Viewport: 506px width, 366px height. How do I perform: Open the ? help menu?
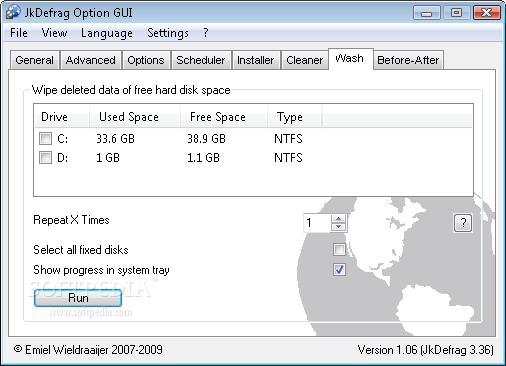click(206, 33)
